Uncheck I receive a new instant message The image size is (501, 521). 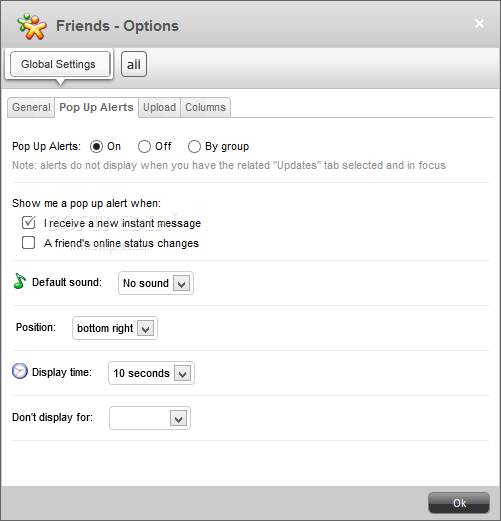[28, 223]
